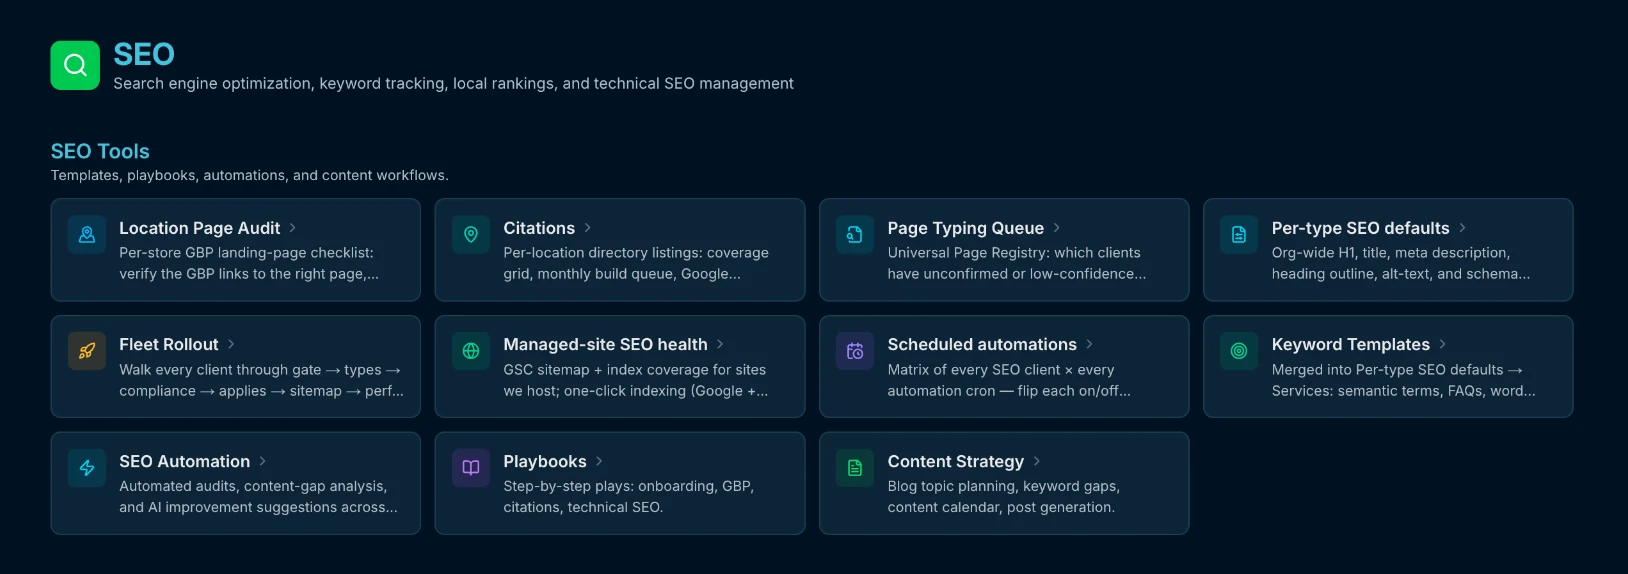Click the Playbooks open book icon
The height and width of the screenshot is (574, 1628).
[x=471, y=468]
